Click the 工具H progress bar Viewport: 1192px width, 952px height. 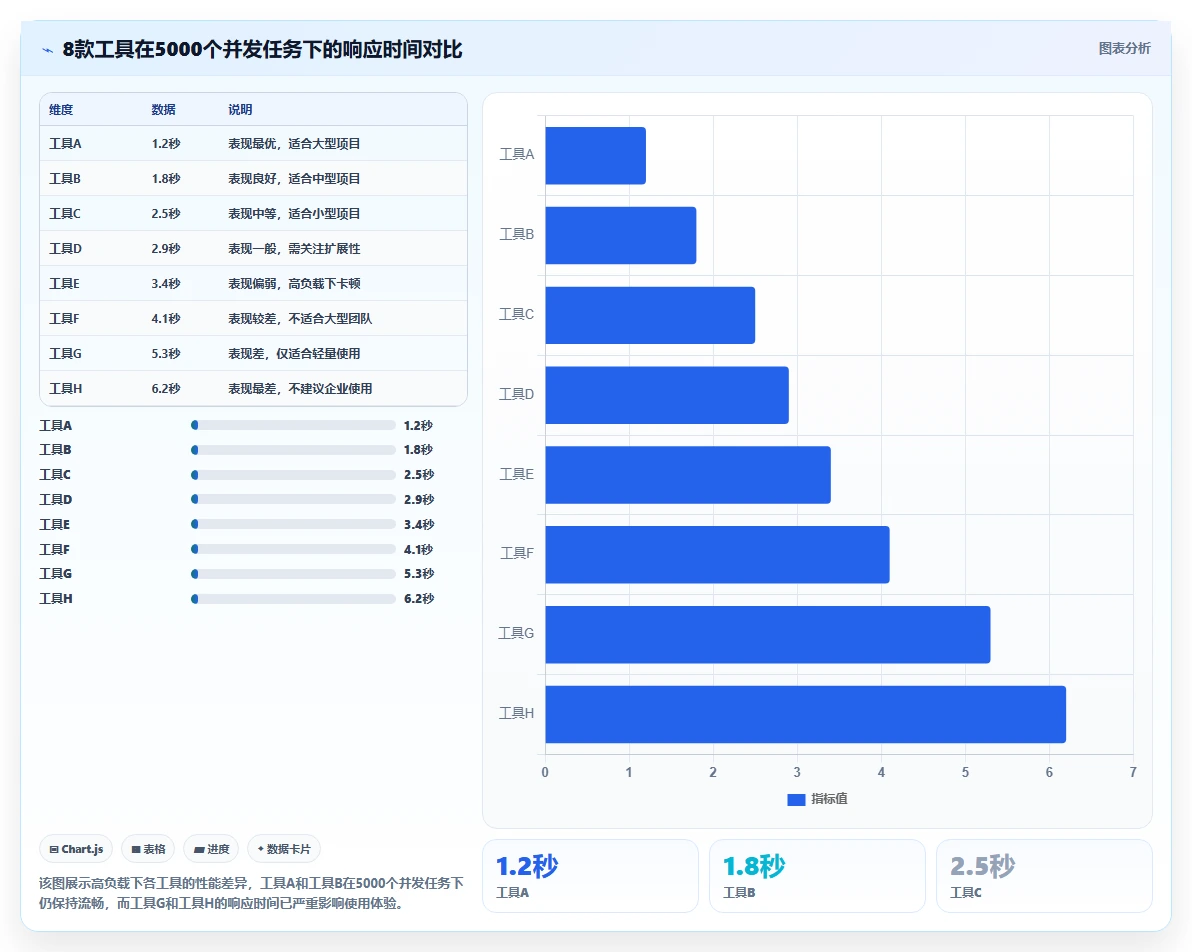tap(293, 598)
